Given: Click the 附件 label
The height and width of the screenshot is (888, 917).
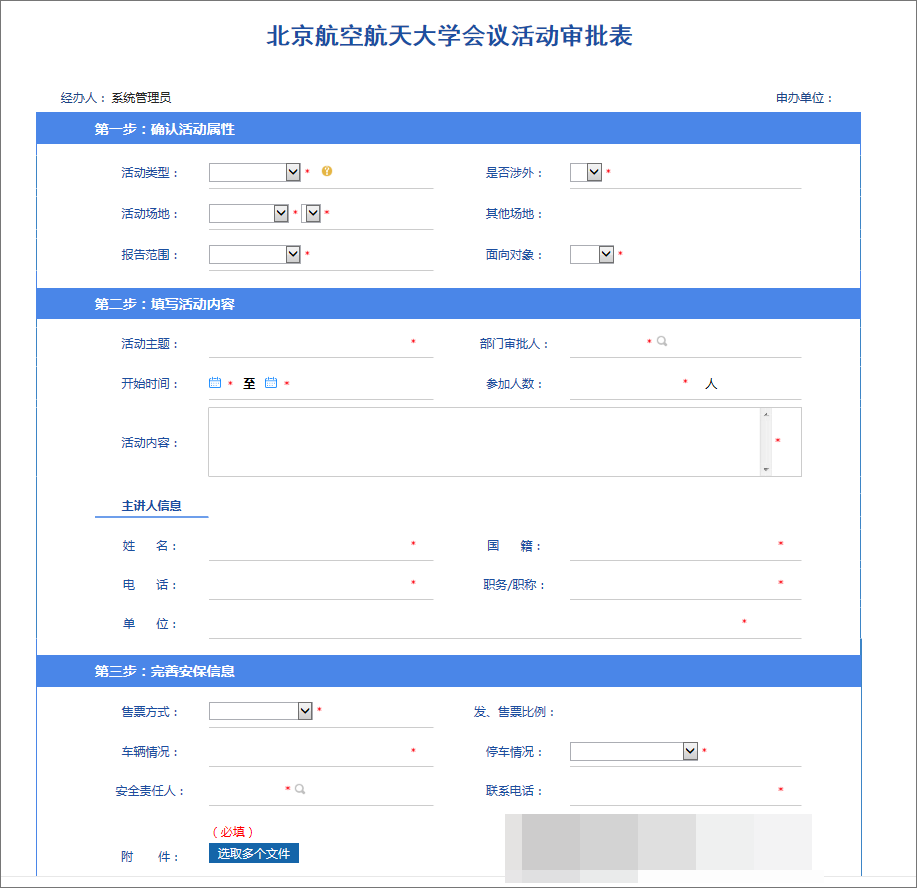Looking at the screenshot, I should 149,856.
